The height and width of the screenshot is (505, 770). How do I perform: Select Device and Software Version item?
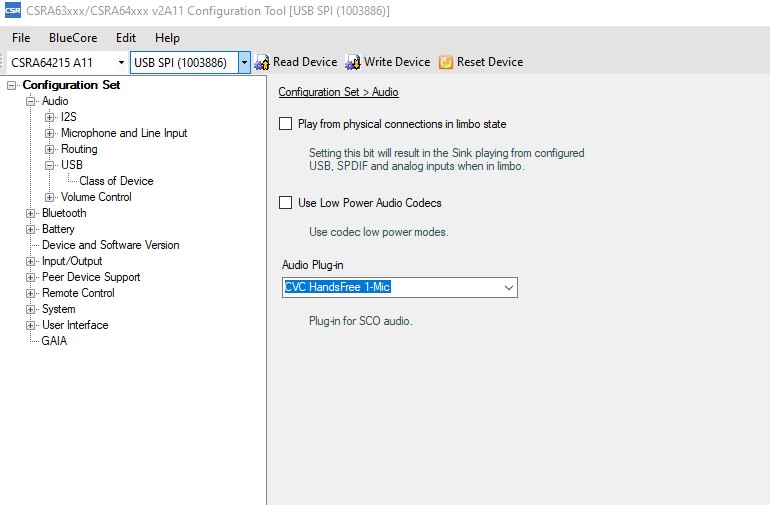pos(110,245)
